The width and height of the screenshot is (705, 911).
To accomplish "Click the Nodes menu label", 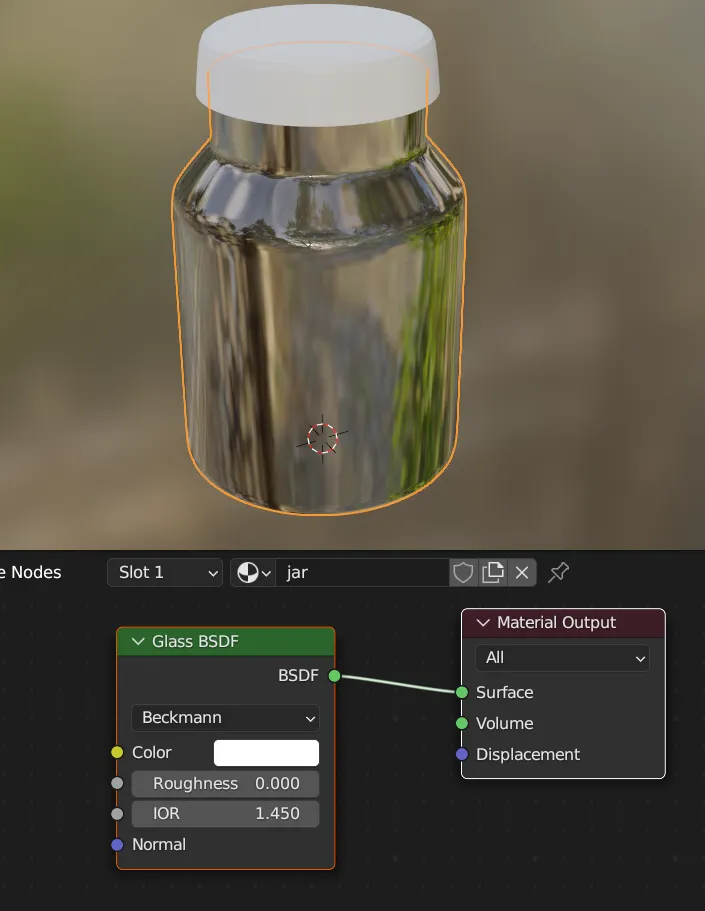I will pos(36,573).
